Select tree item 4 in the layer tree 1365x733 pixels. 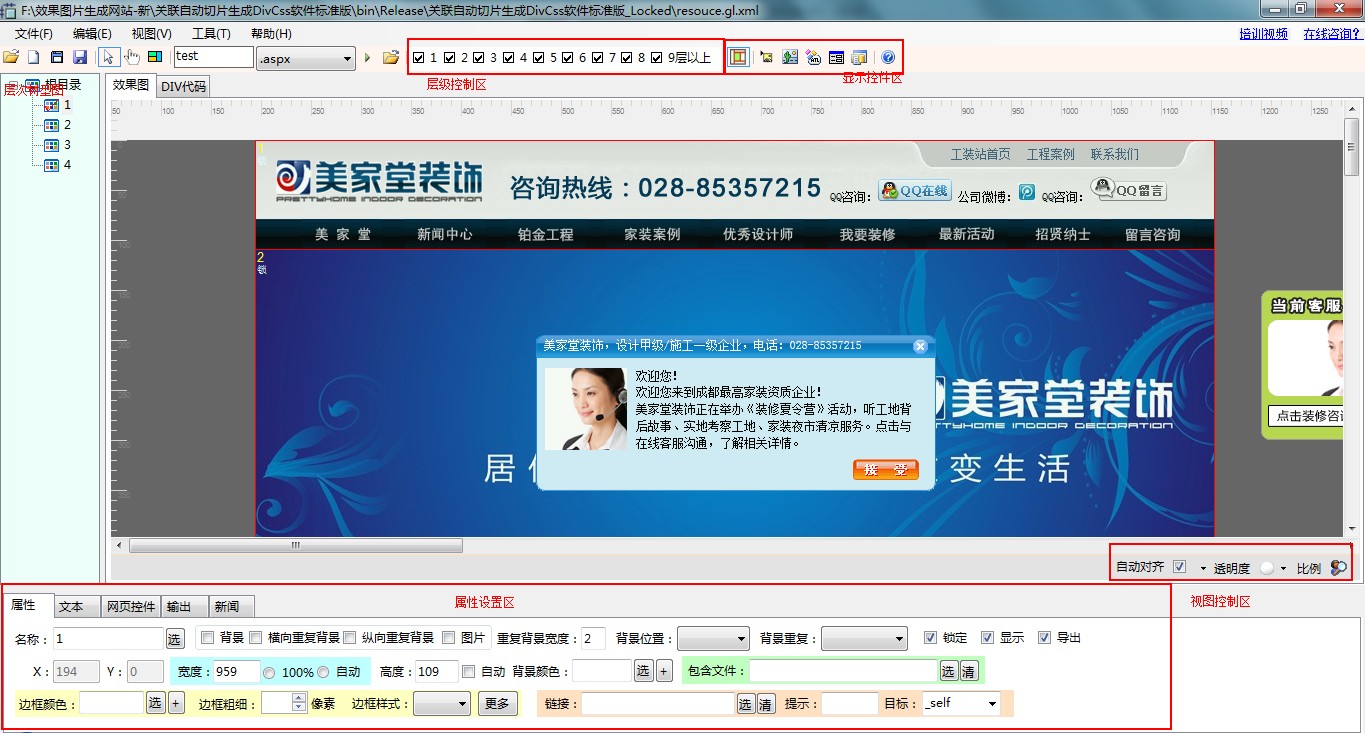[58, 165]
